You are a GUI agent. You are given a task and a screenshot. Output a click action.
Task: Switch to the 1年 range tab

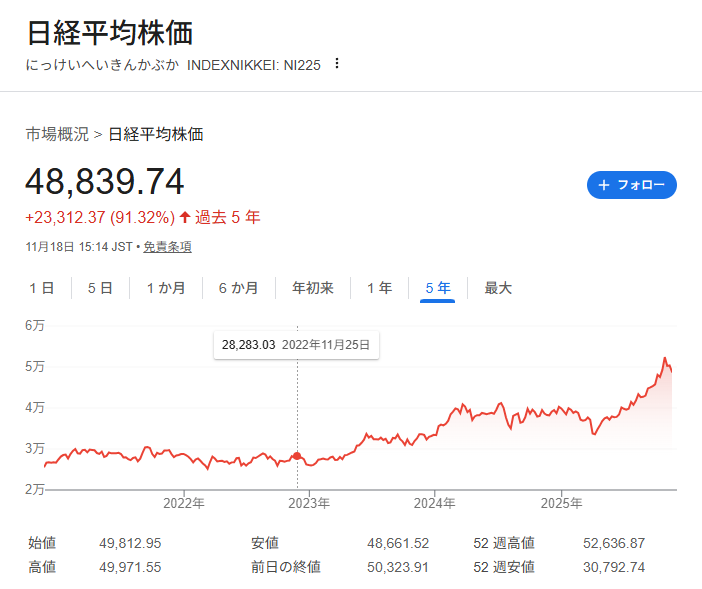pos(379,288)
